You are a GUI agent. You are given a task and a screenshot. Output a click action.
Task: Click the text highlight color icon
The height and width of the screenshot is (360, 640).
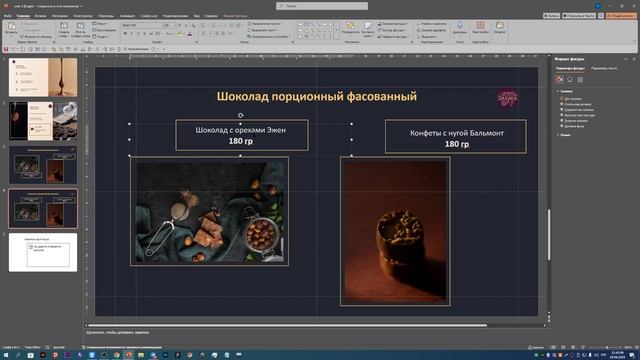click(x=179, y=34)
